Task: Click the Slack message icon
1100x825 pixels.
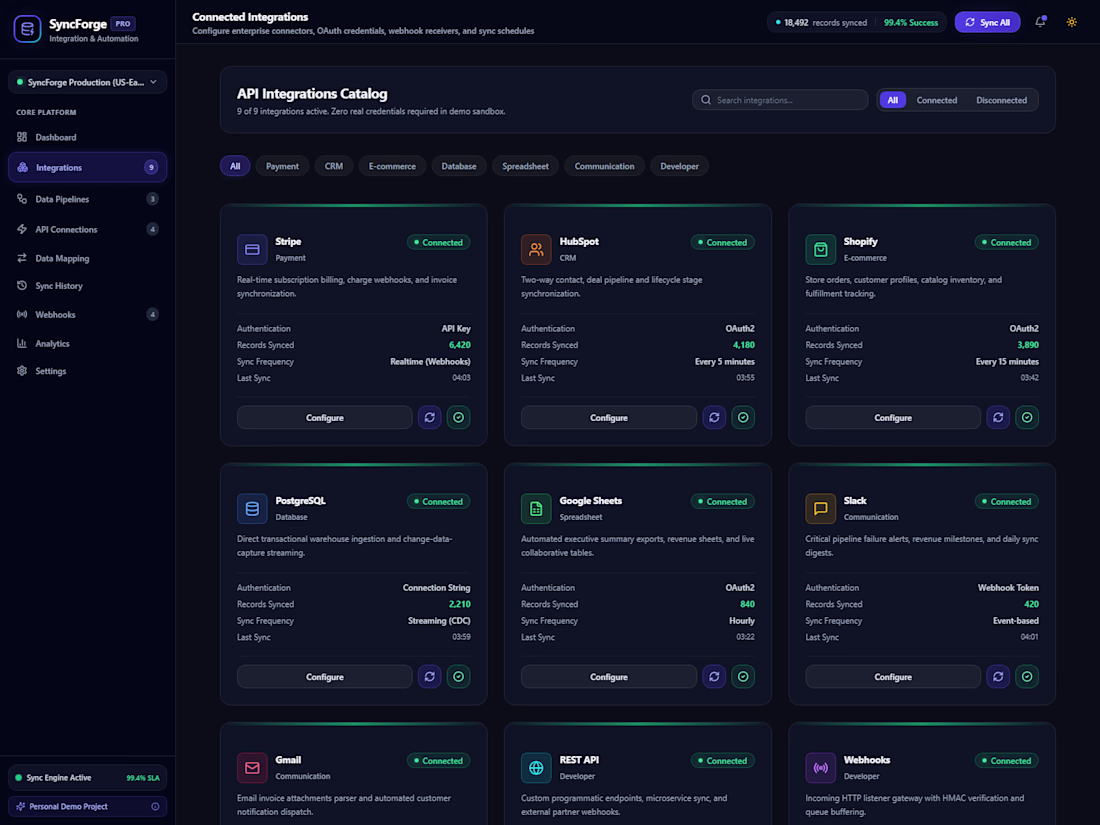Action: 820,509
